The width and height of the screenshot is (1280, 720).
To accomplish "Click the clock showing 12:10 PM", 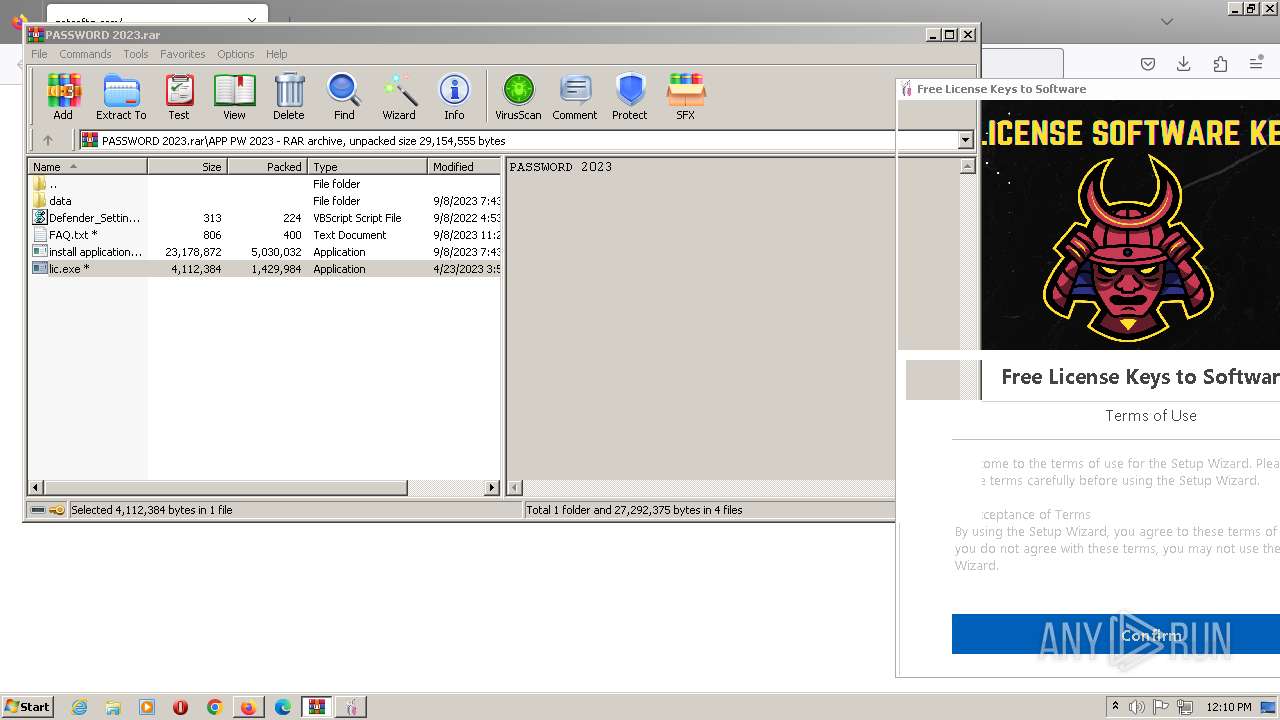I will (x=1229, y=707).
